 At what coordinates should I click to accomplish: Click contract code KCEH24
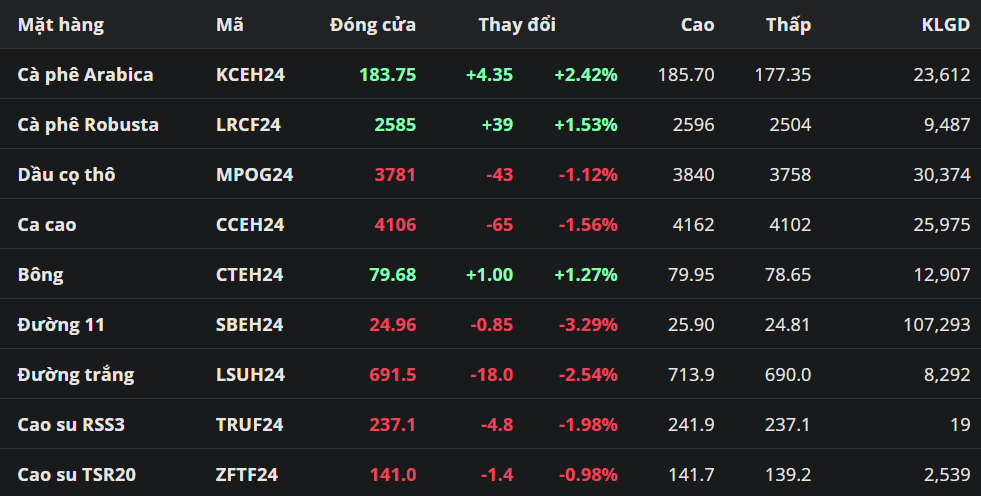pyautogui.click(x=250, y=75)
